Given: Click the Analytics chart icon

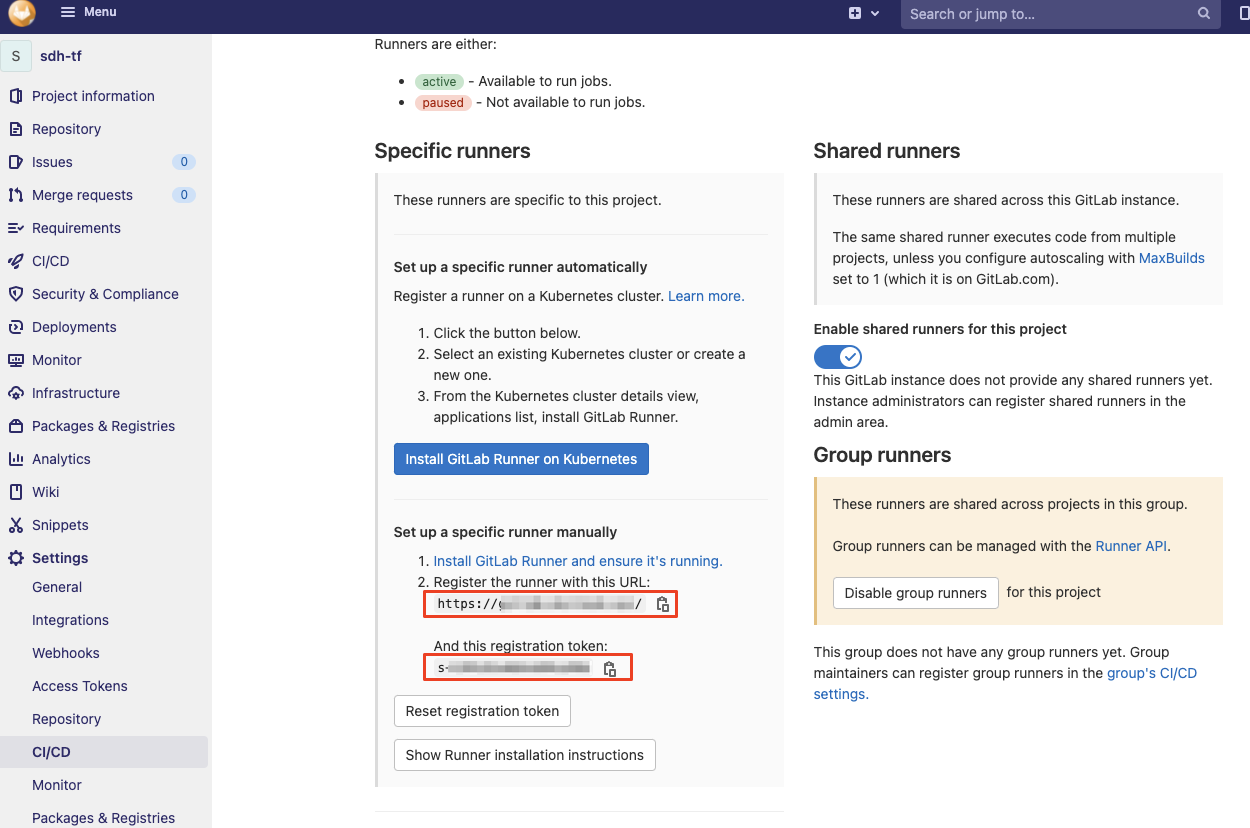Looking at the screenshot, I should [x=15, y=459].
